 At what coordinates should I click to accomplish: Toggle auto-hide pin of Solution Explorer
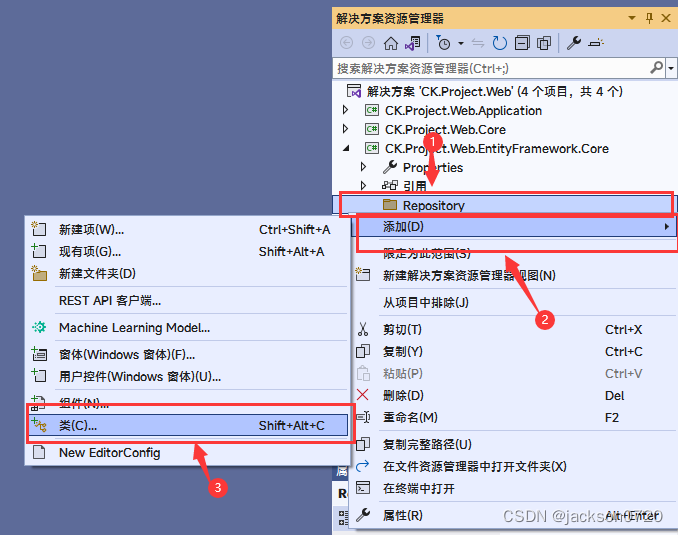click(x=649, y=18)
